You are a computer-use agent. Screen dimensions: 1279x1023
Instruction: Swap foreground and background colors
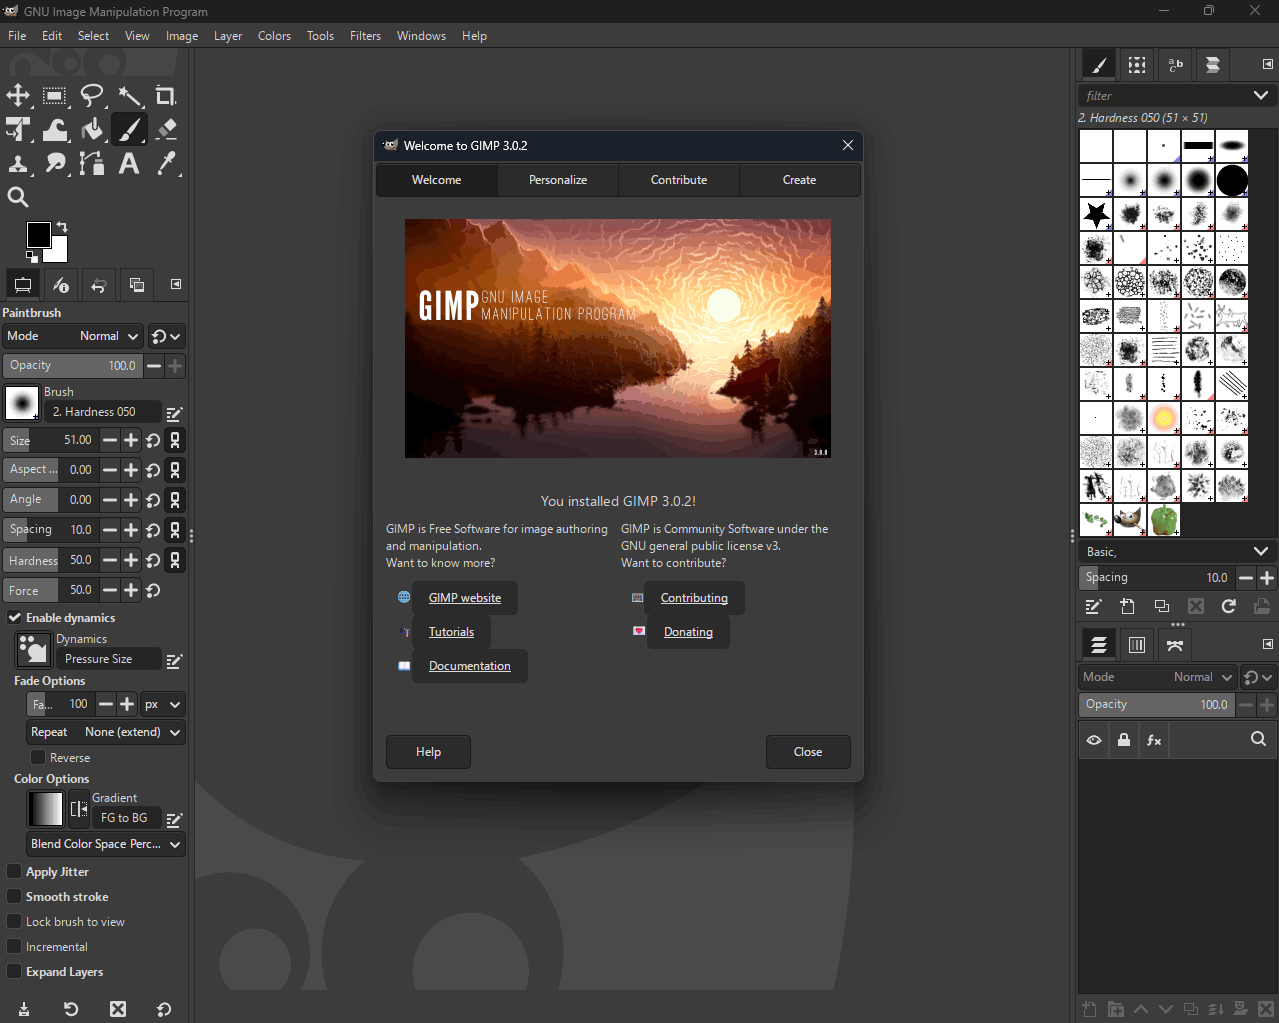tap(62, 227)
